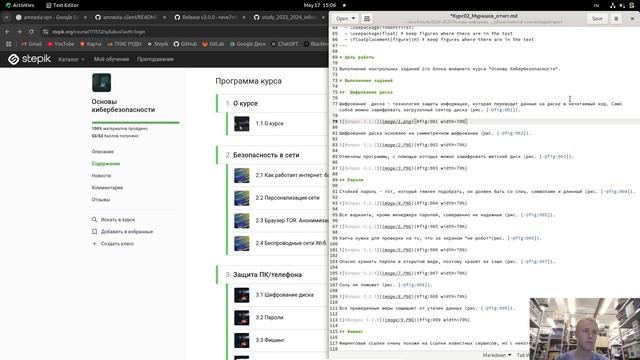Click the course cover thumbnail in sidebar

(x=101, y=82)
